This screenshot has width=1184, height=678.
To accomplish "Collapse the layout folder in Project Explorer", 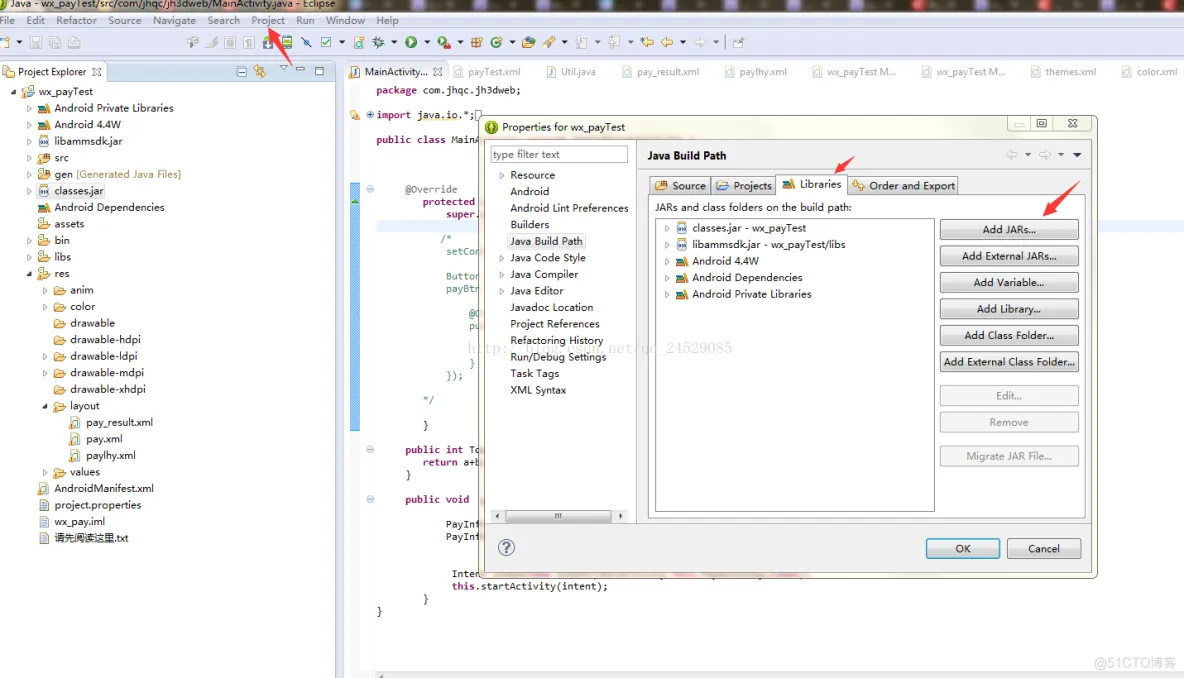I will click(x=45, y=406).
